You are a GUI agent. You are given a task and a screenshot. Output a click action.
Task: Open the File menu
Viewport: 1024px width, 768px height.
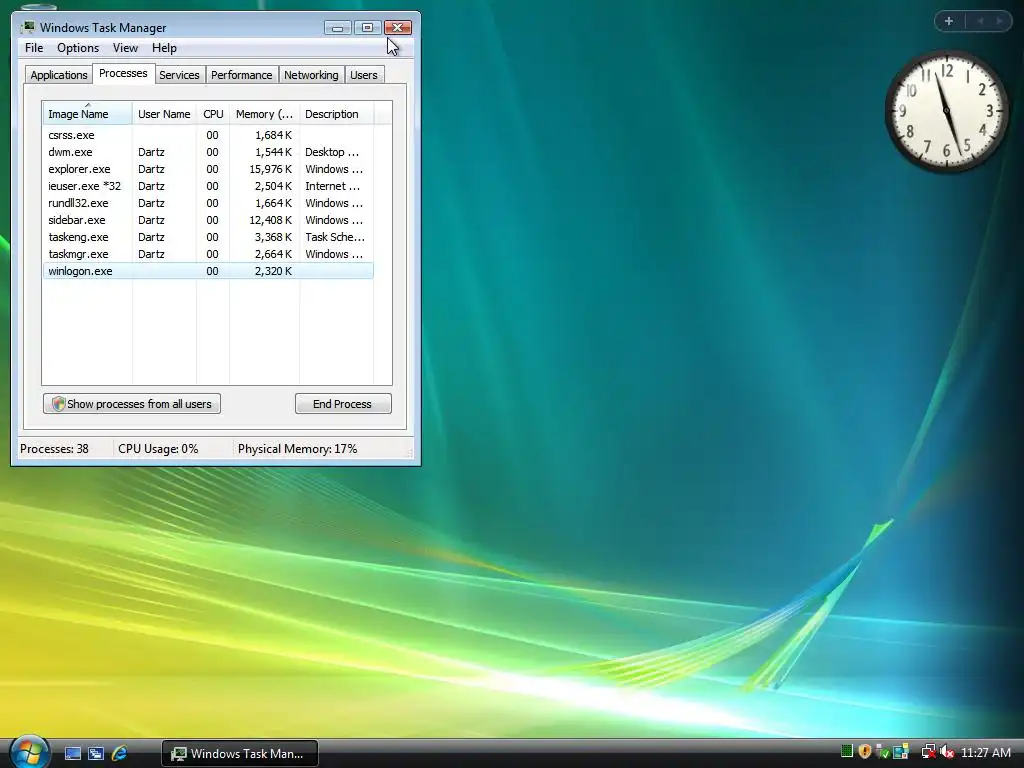34,48
